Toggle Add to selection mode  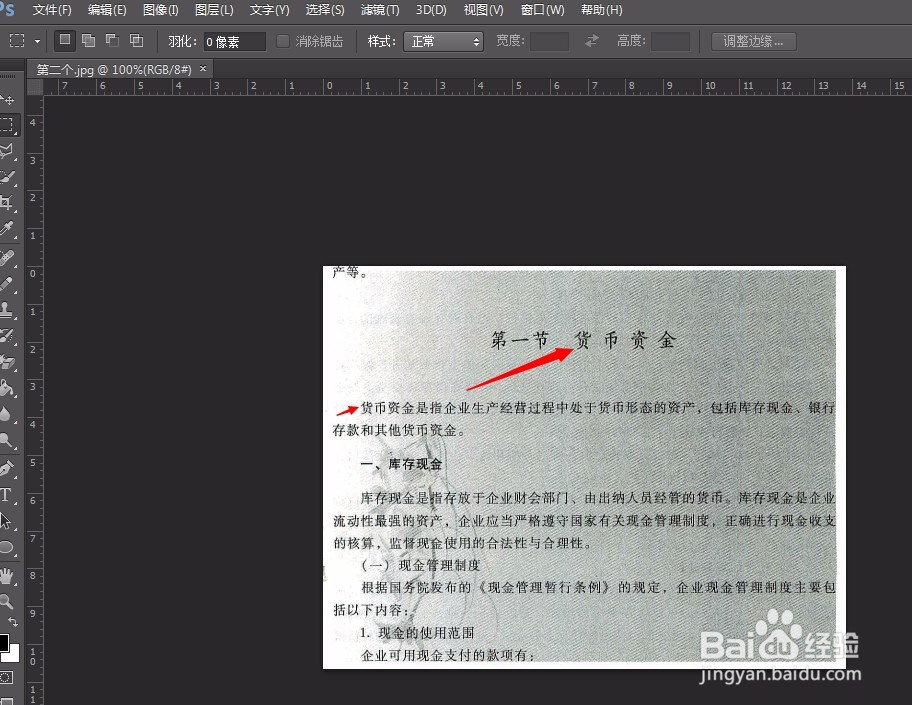tap(89, 39)
